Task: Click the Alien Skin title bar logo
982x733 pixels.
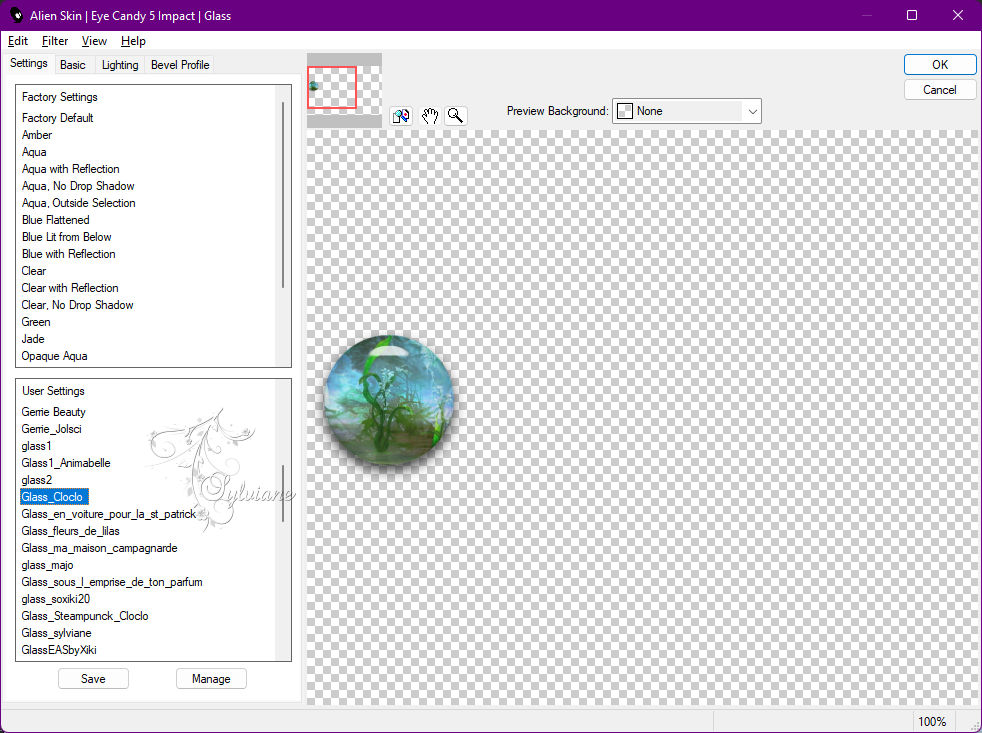Action: 16,15
